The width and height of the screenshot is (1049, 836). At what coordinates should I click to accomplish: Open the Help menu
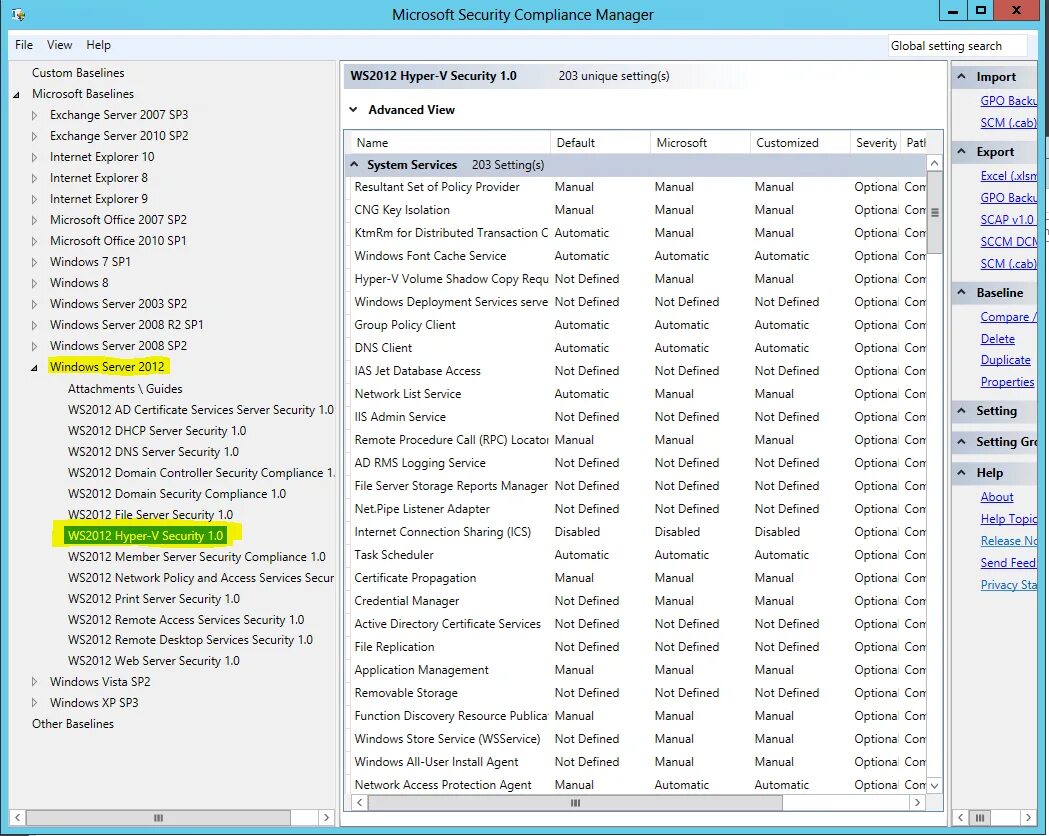pyautogui.click(x=98, y=45)
